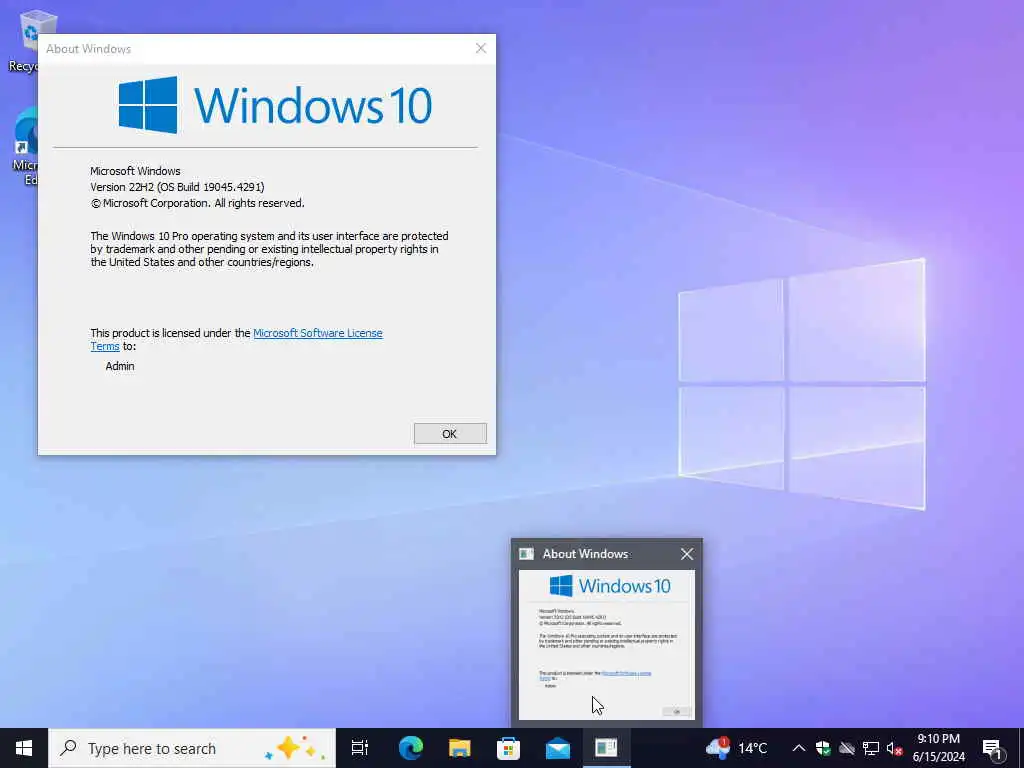
Task: Click the 'Microsoft Windows' text line
Action: pyautogui.click(x=135, y=171)
